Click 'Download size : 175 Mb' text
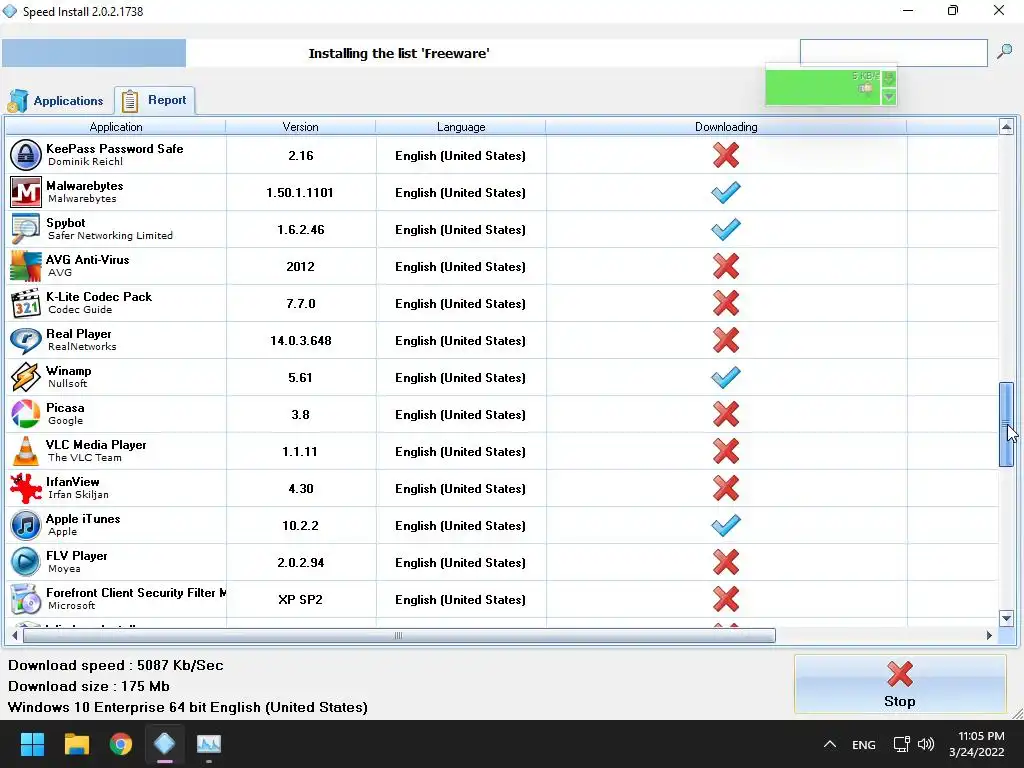Viewport: 1024px width, 768px height. click(x=89, y=686)
